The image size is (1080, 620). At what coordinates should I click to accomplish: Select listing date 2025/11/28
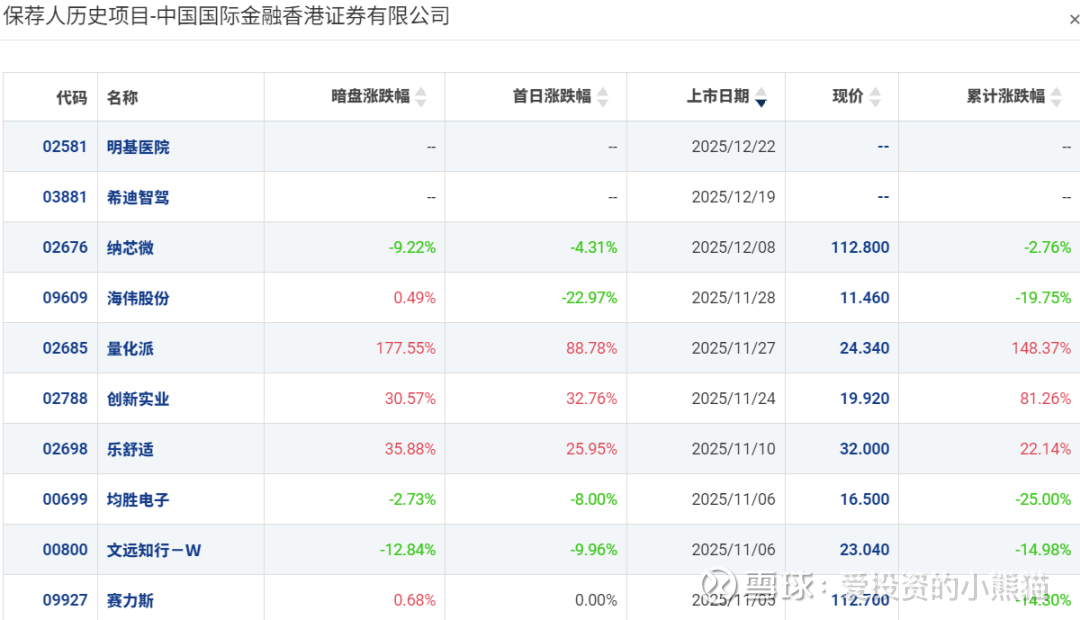click(x=734, y=298)
